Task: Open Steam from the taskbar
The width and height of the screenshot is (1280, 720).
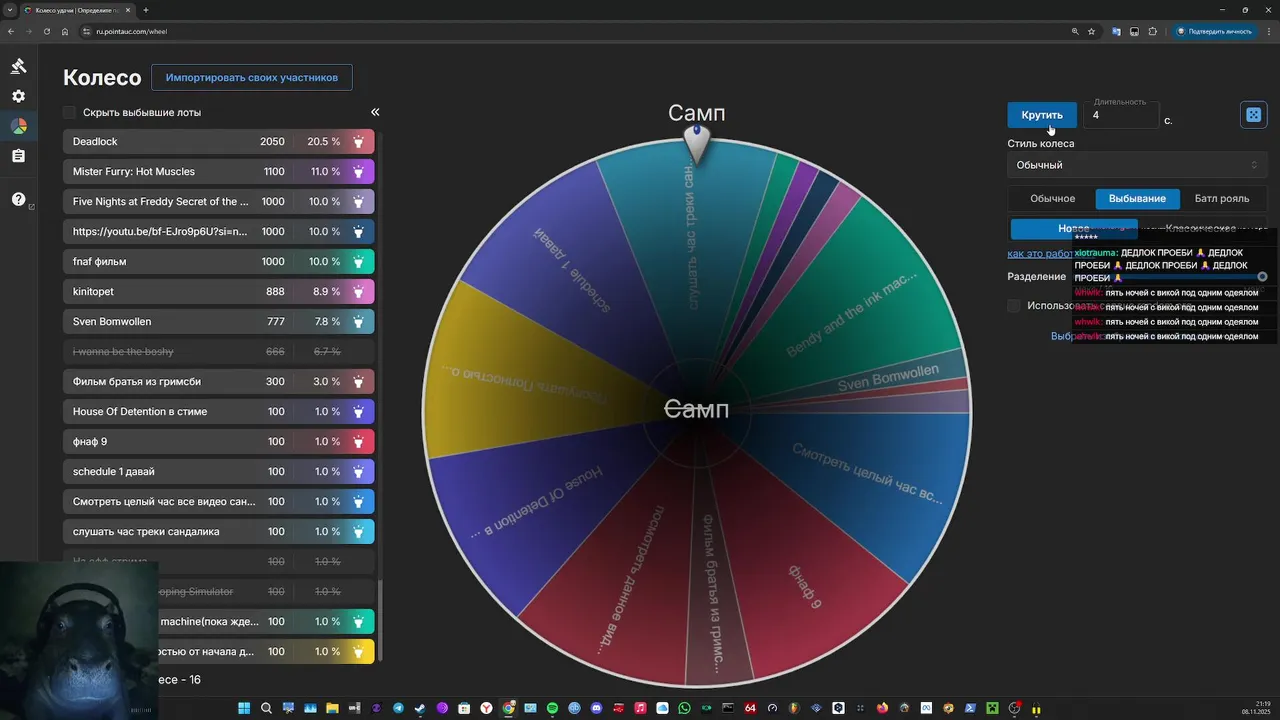Action: (x=420, y=708)
